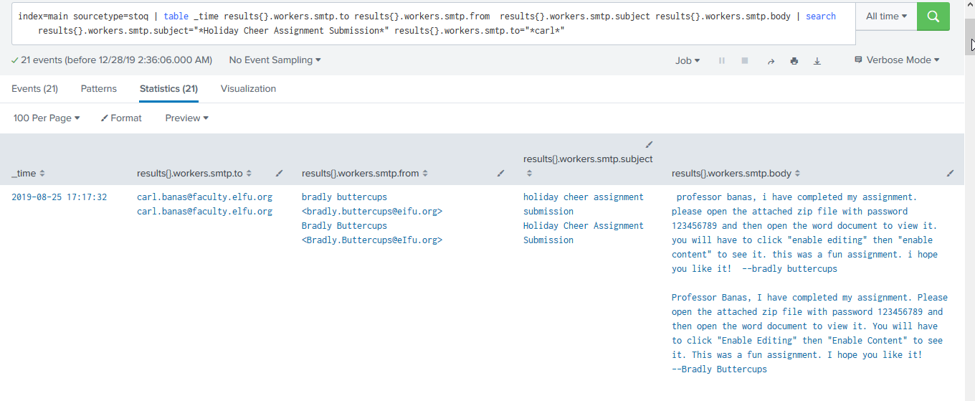Edit format of the smtp.to column
The width and height of the screenshot is (975, 401).
coord(279,173)
